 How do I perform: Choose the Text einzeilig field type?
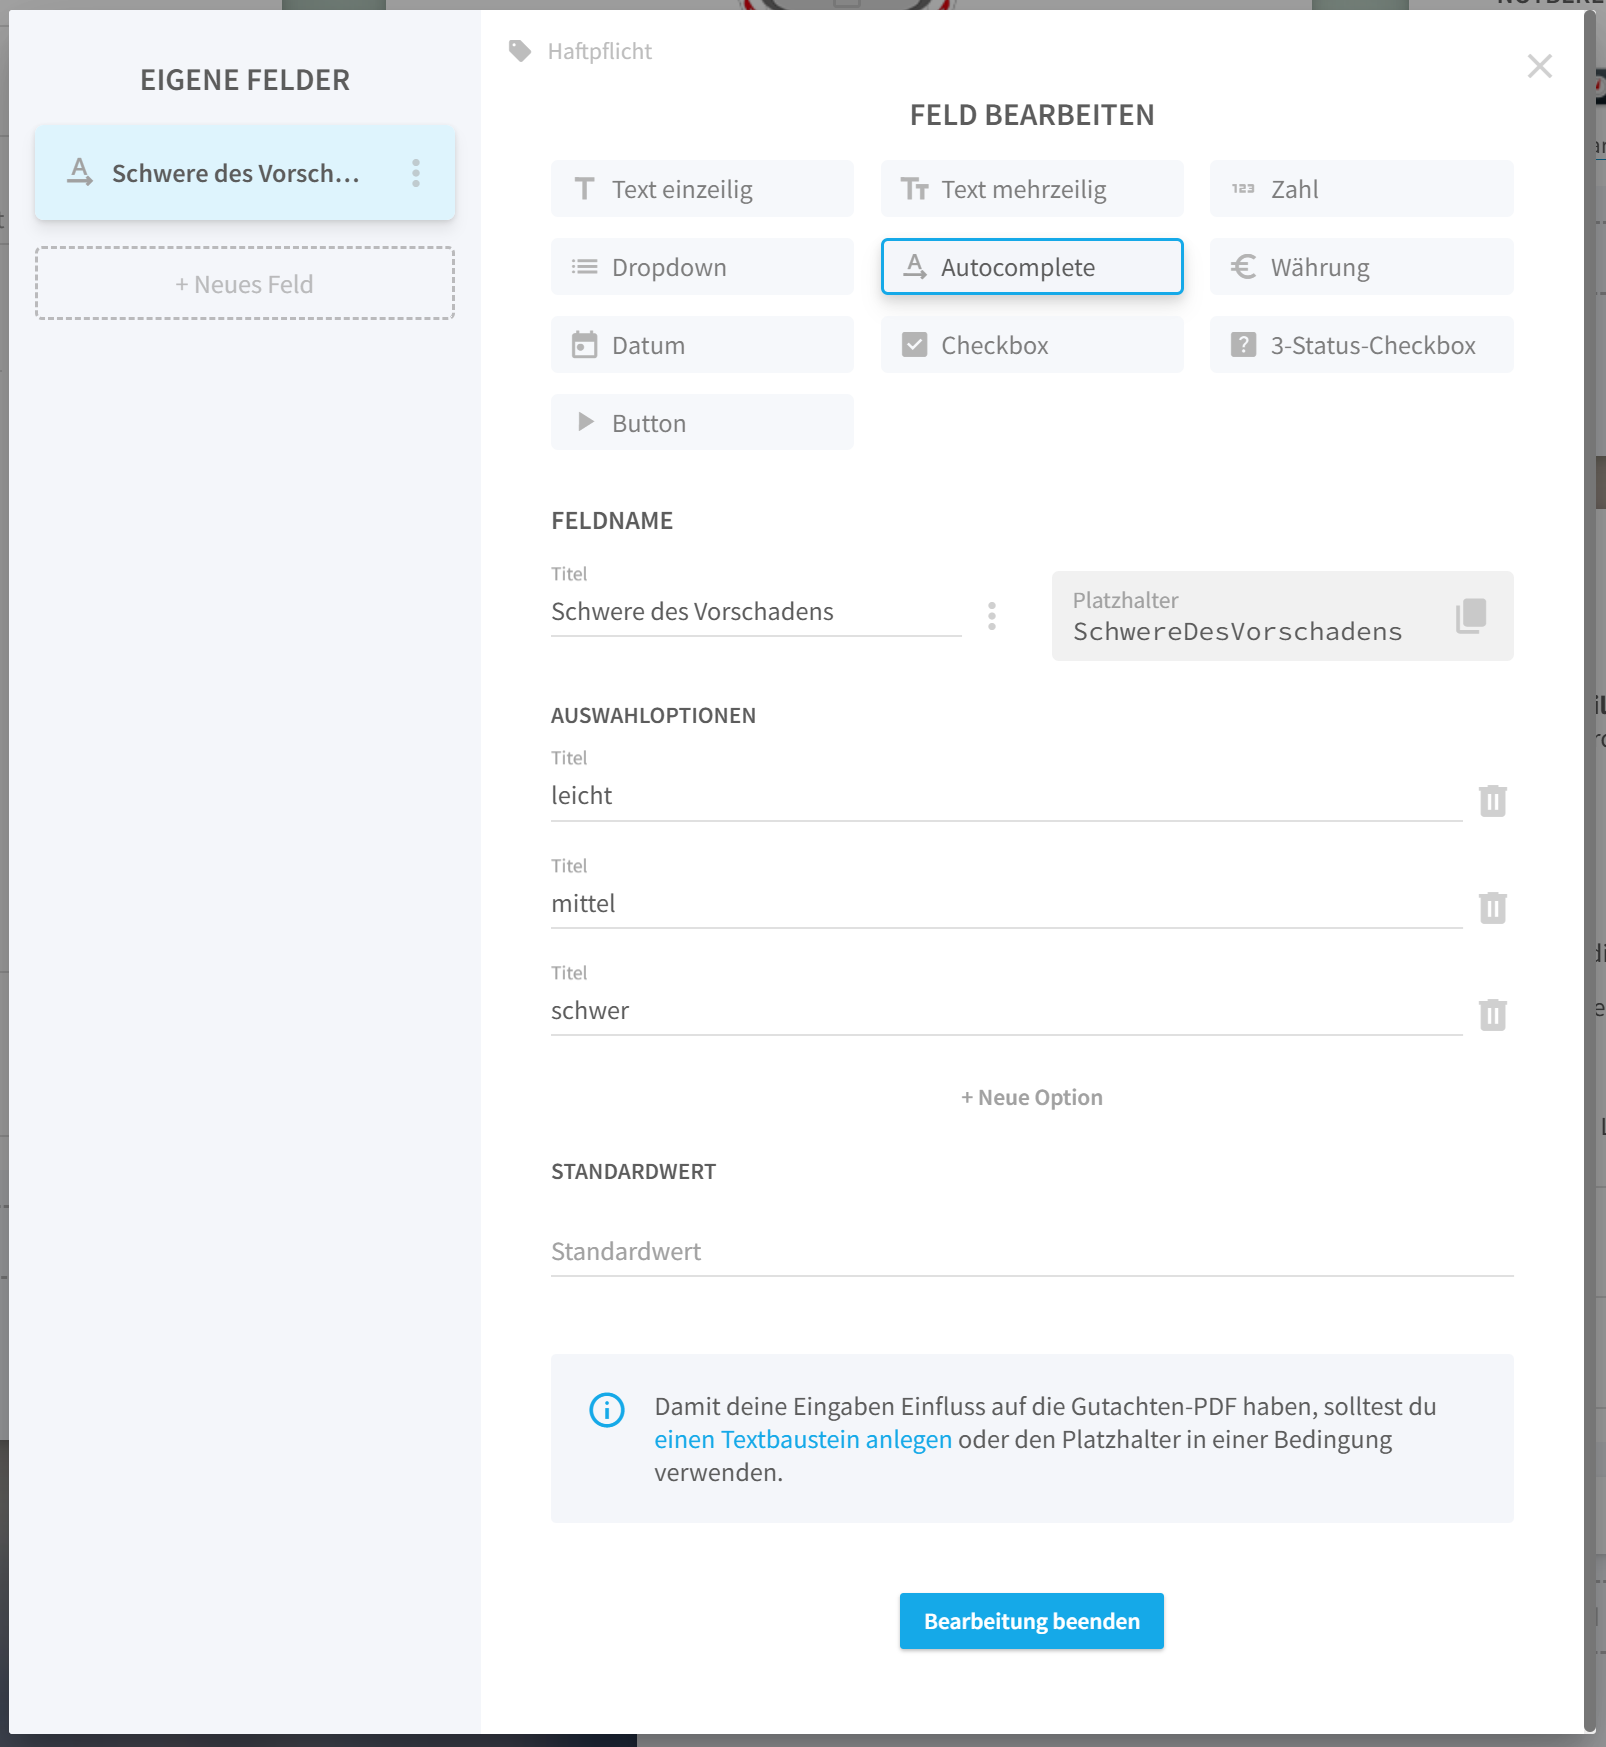tap(702, 189)
